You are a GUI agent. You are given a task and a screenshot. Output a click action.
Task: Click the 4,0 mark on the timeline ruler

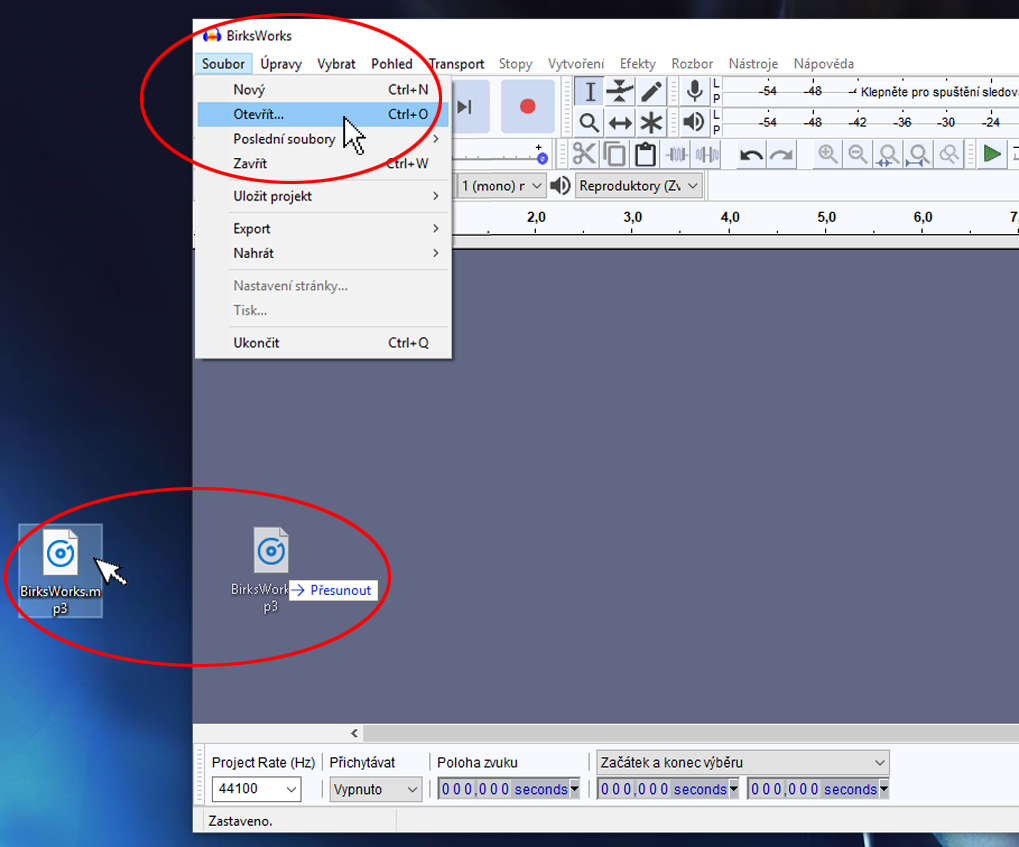click(730, 217)
